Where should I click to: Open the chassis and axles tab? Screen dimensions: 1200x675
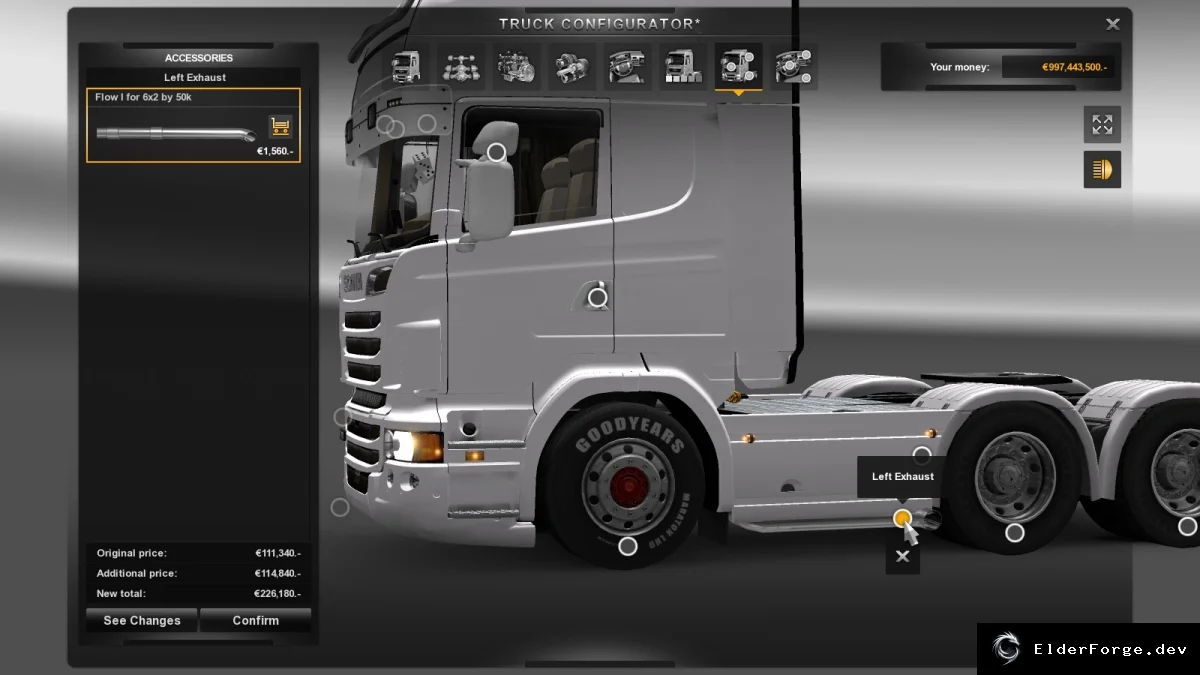click(x=461, y=67)
